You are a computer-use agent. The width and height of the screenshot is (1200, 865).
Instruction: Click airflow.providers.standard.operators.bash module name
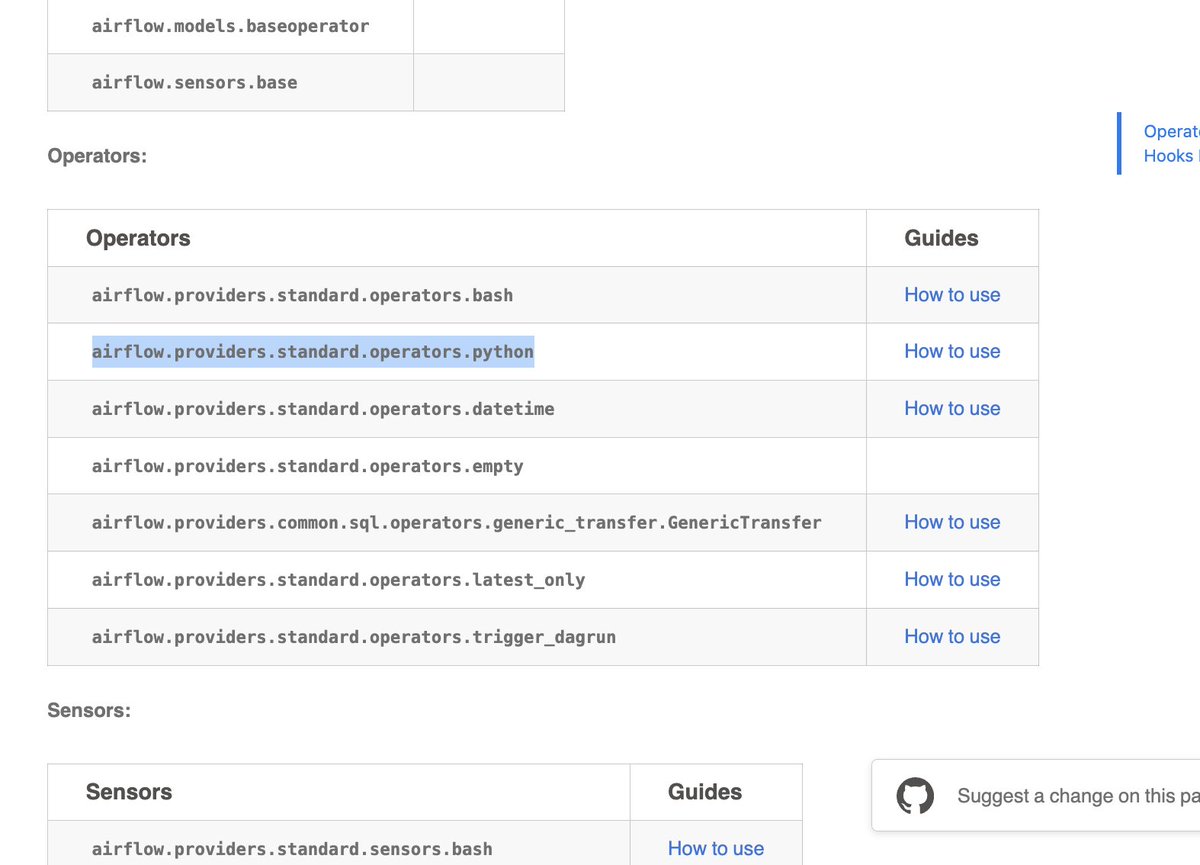point(302,295)
